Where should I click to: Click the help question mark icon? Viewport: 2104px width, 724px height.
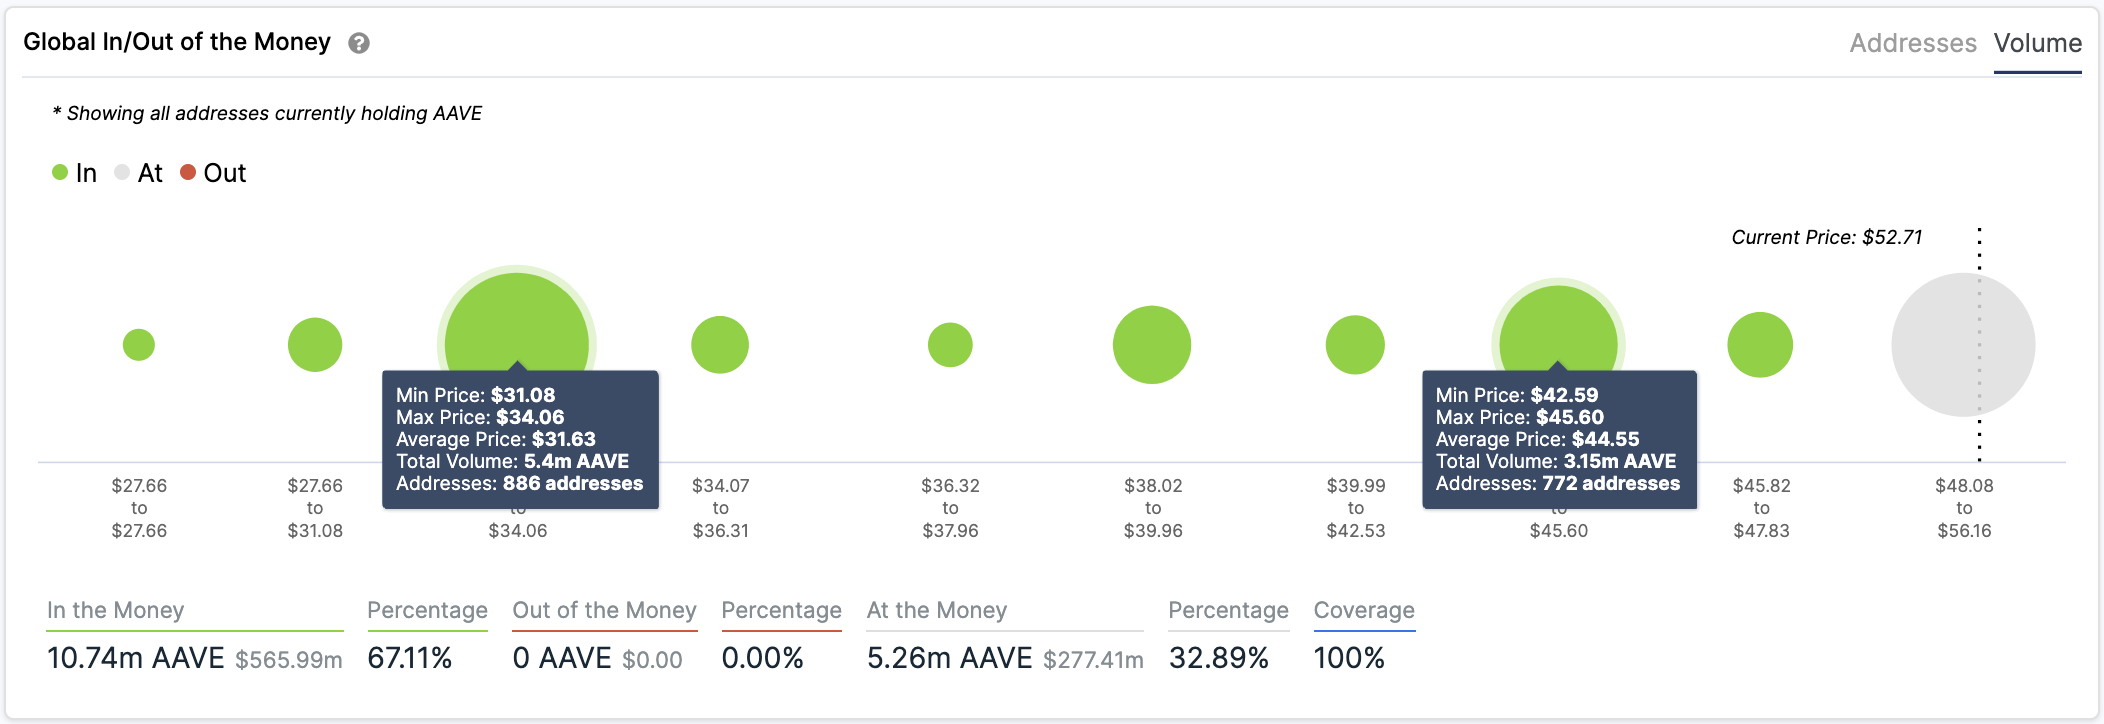359,43
